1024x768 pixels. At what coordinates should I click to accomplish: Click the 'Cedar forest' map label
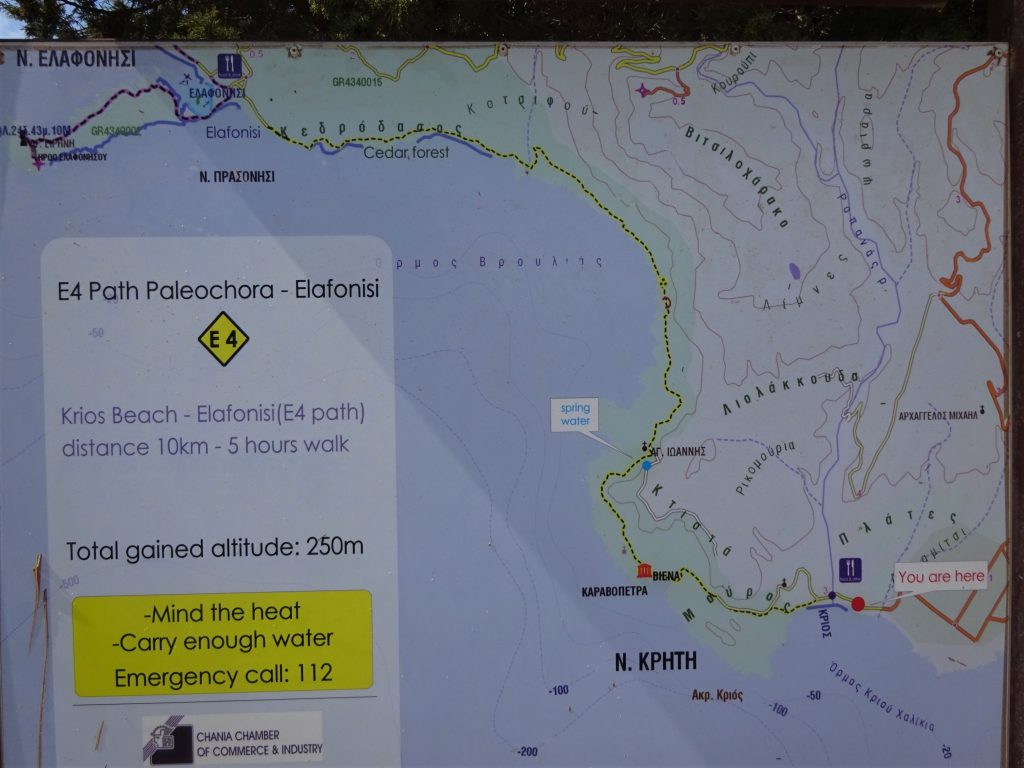pos(406,153)
